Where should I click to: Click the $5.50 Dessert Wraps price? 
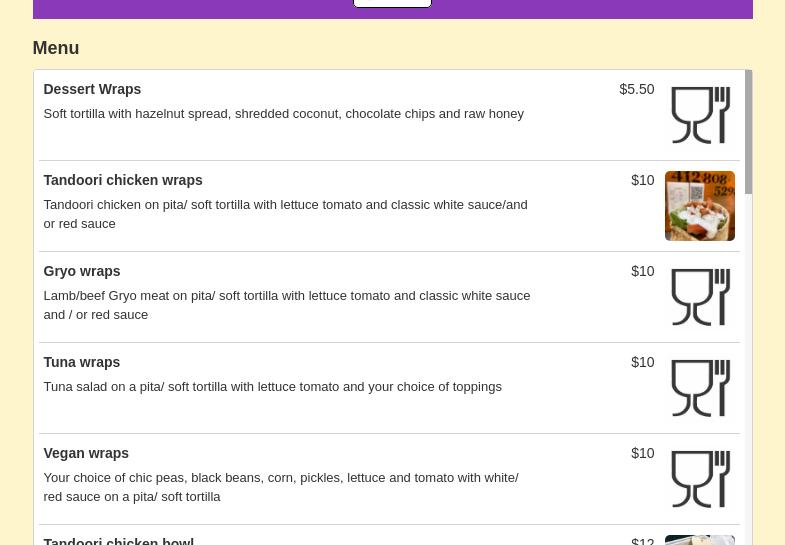point(636,89)
